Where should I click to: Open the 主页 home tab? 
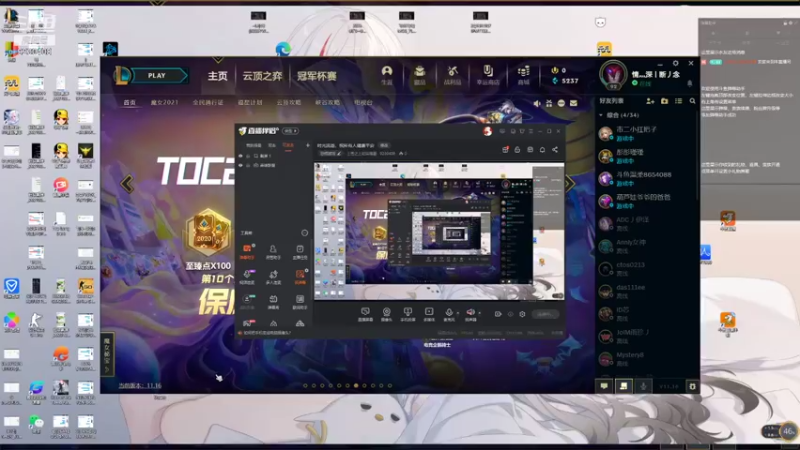(217, 76)
